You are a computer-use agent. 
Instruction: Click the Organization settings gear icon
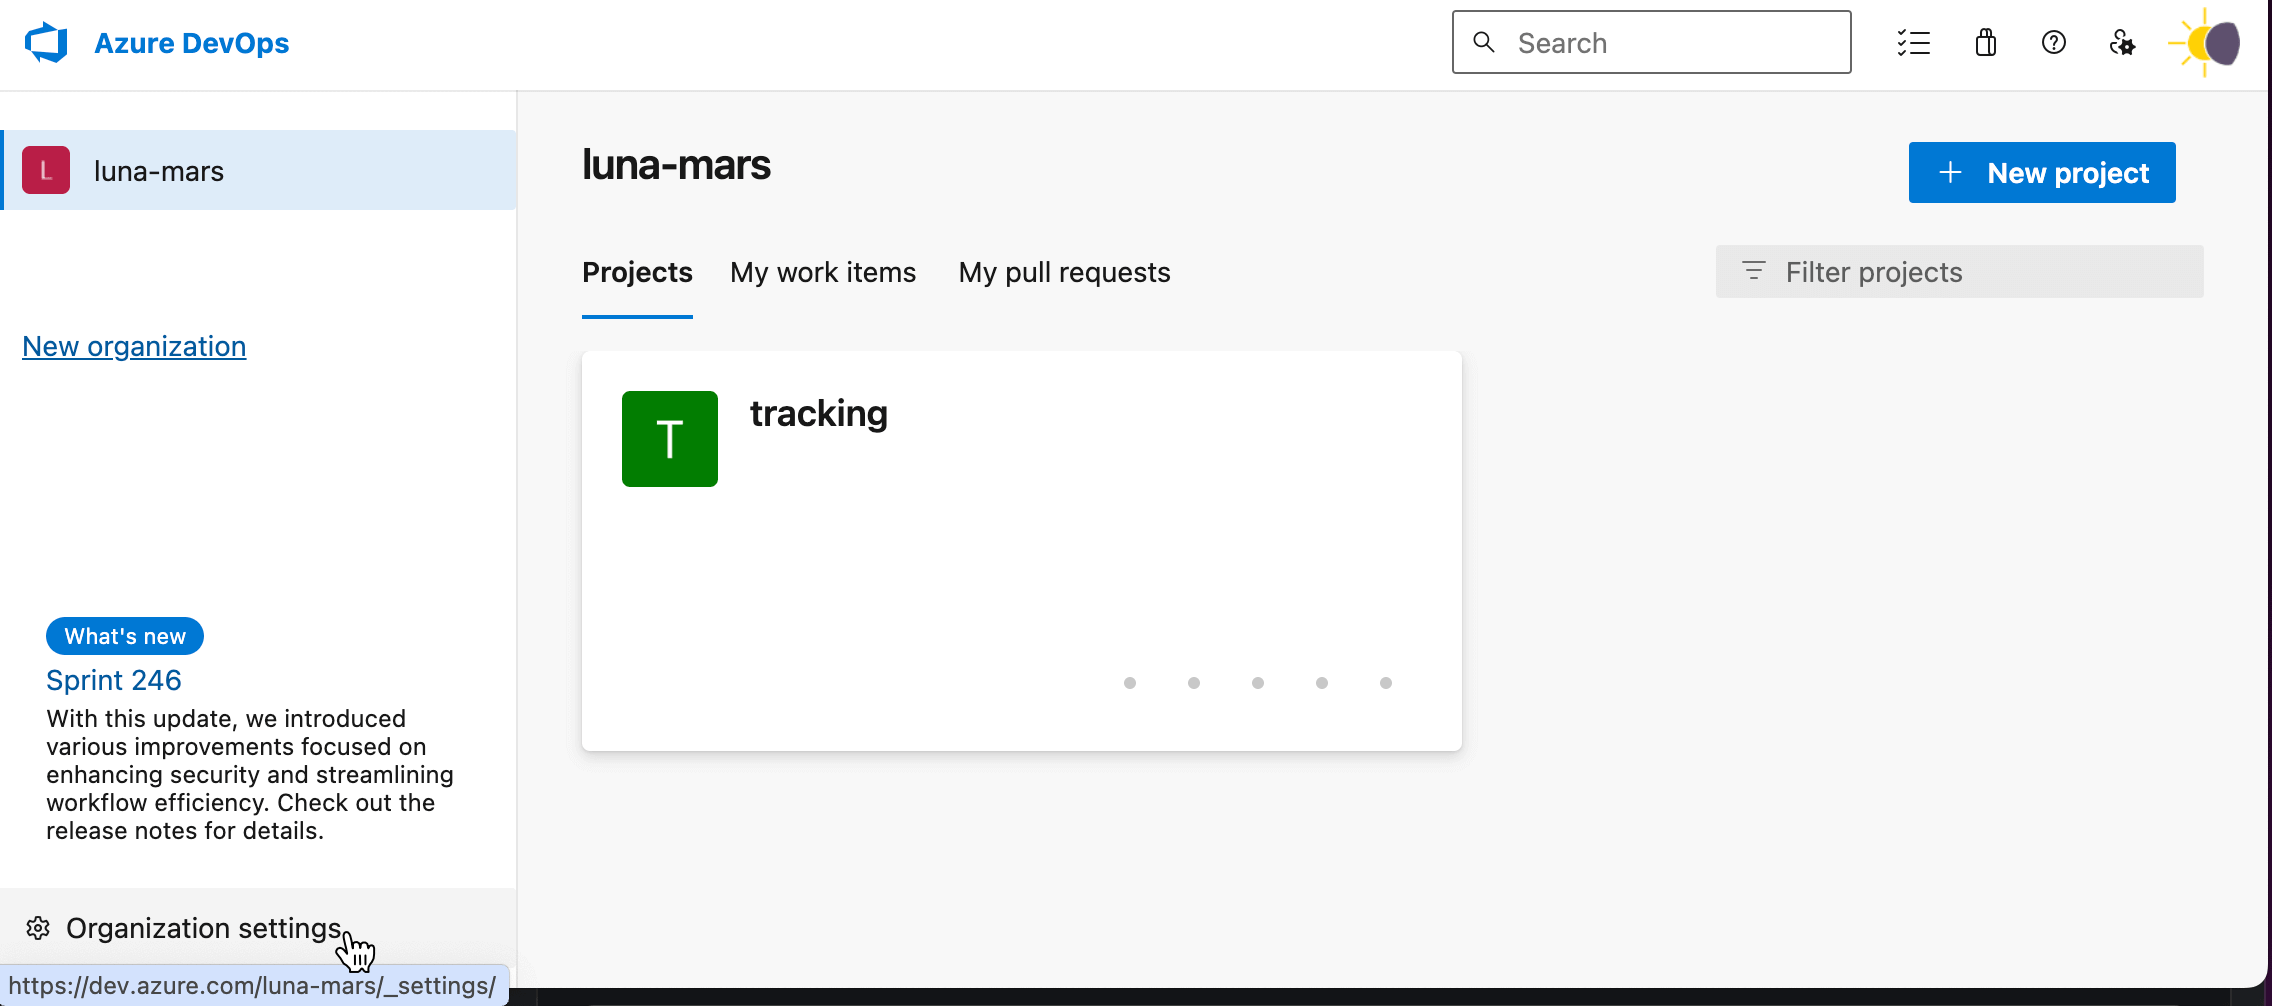(38, 928)
